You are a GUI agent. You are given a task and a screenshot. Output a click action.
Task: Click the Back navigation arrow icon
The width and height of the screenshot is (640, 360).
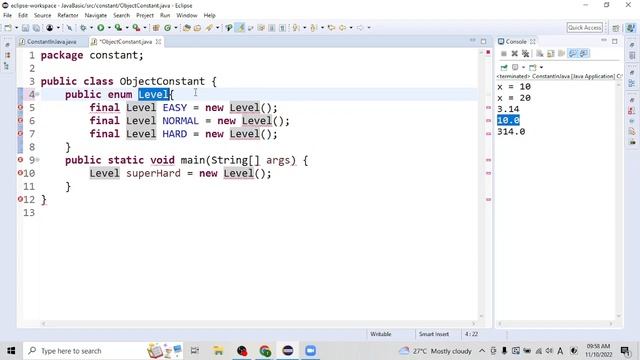[342, 28]
